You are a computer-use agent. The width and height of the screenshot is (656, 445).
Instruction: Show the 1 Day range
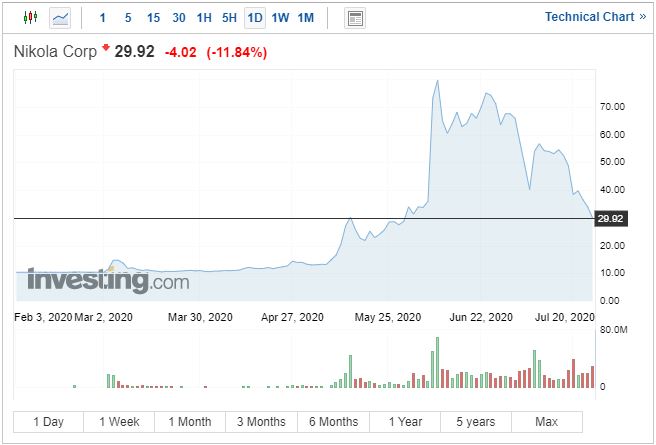pos(49,422)
